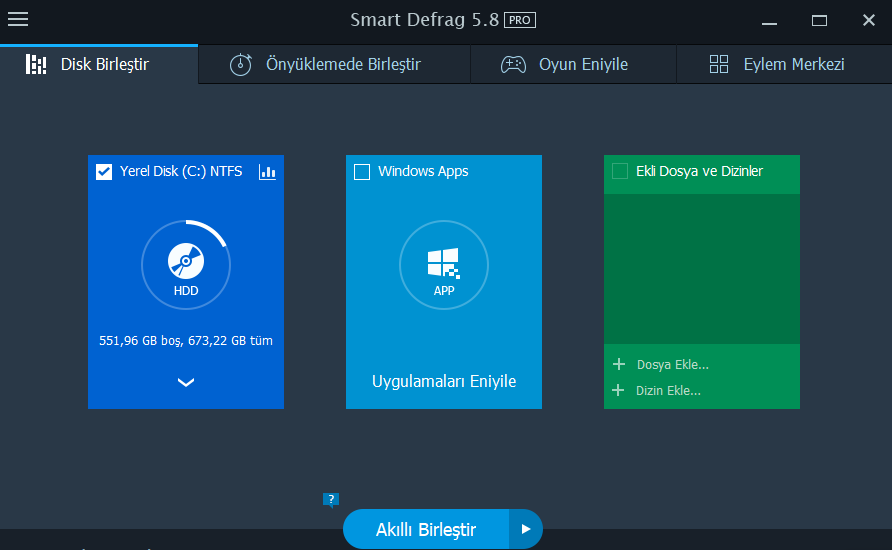
Task: Open Önyüklemede Birleştir tab
Action: click(334, 64)
